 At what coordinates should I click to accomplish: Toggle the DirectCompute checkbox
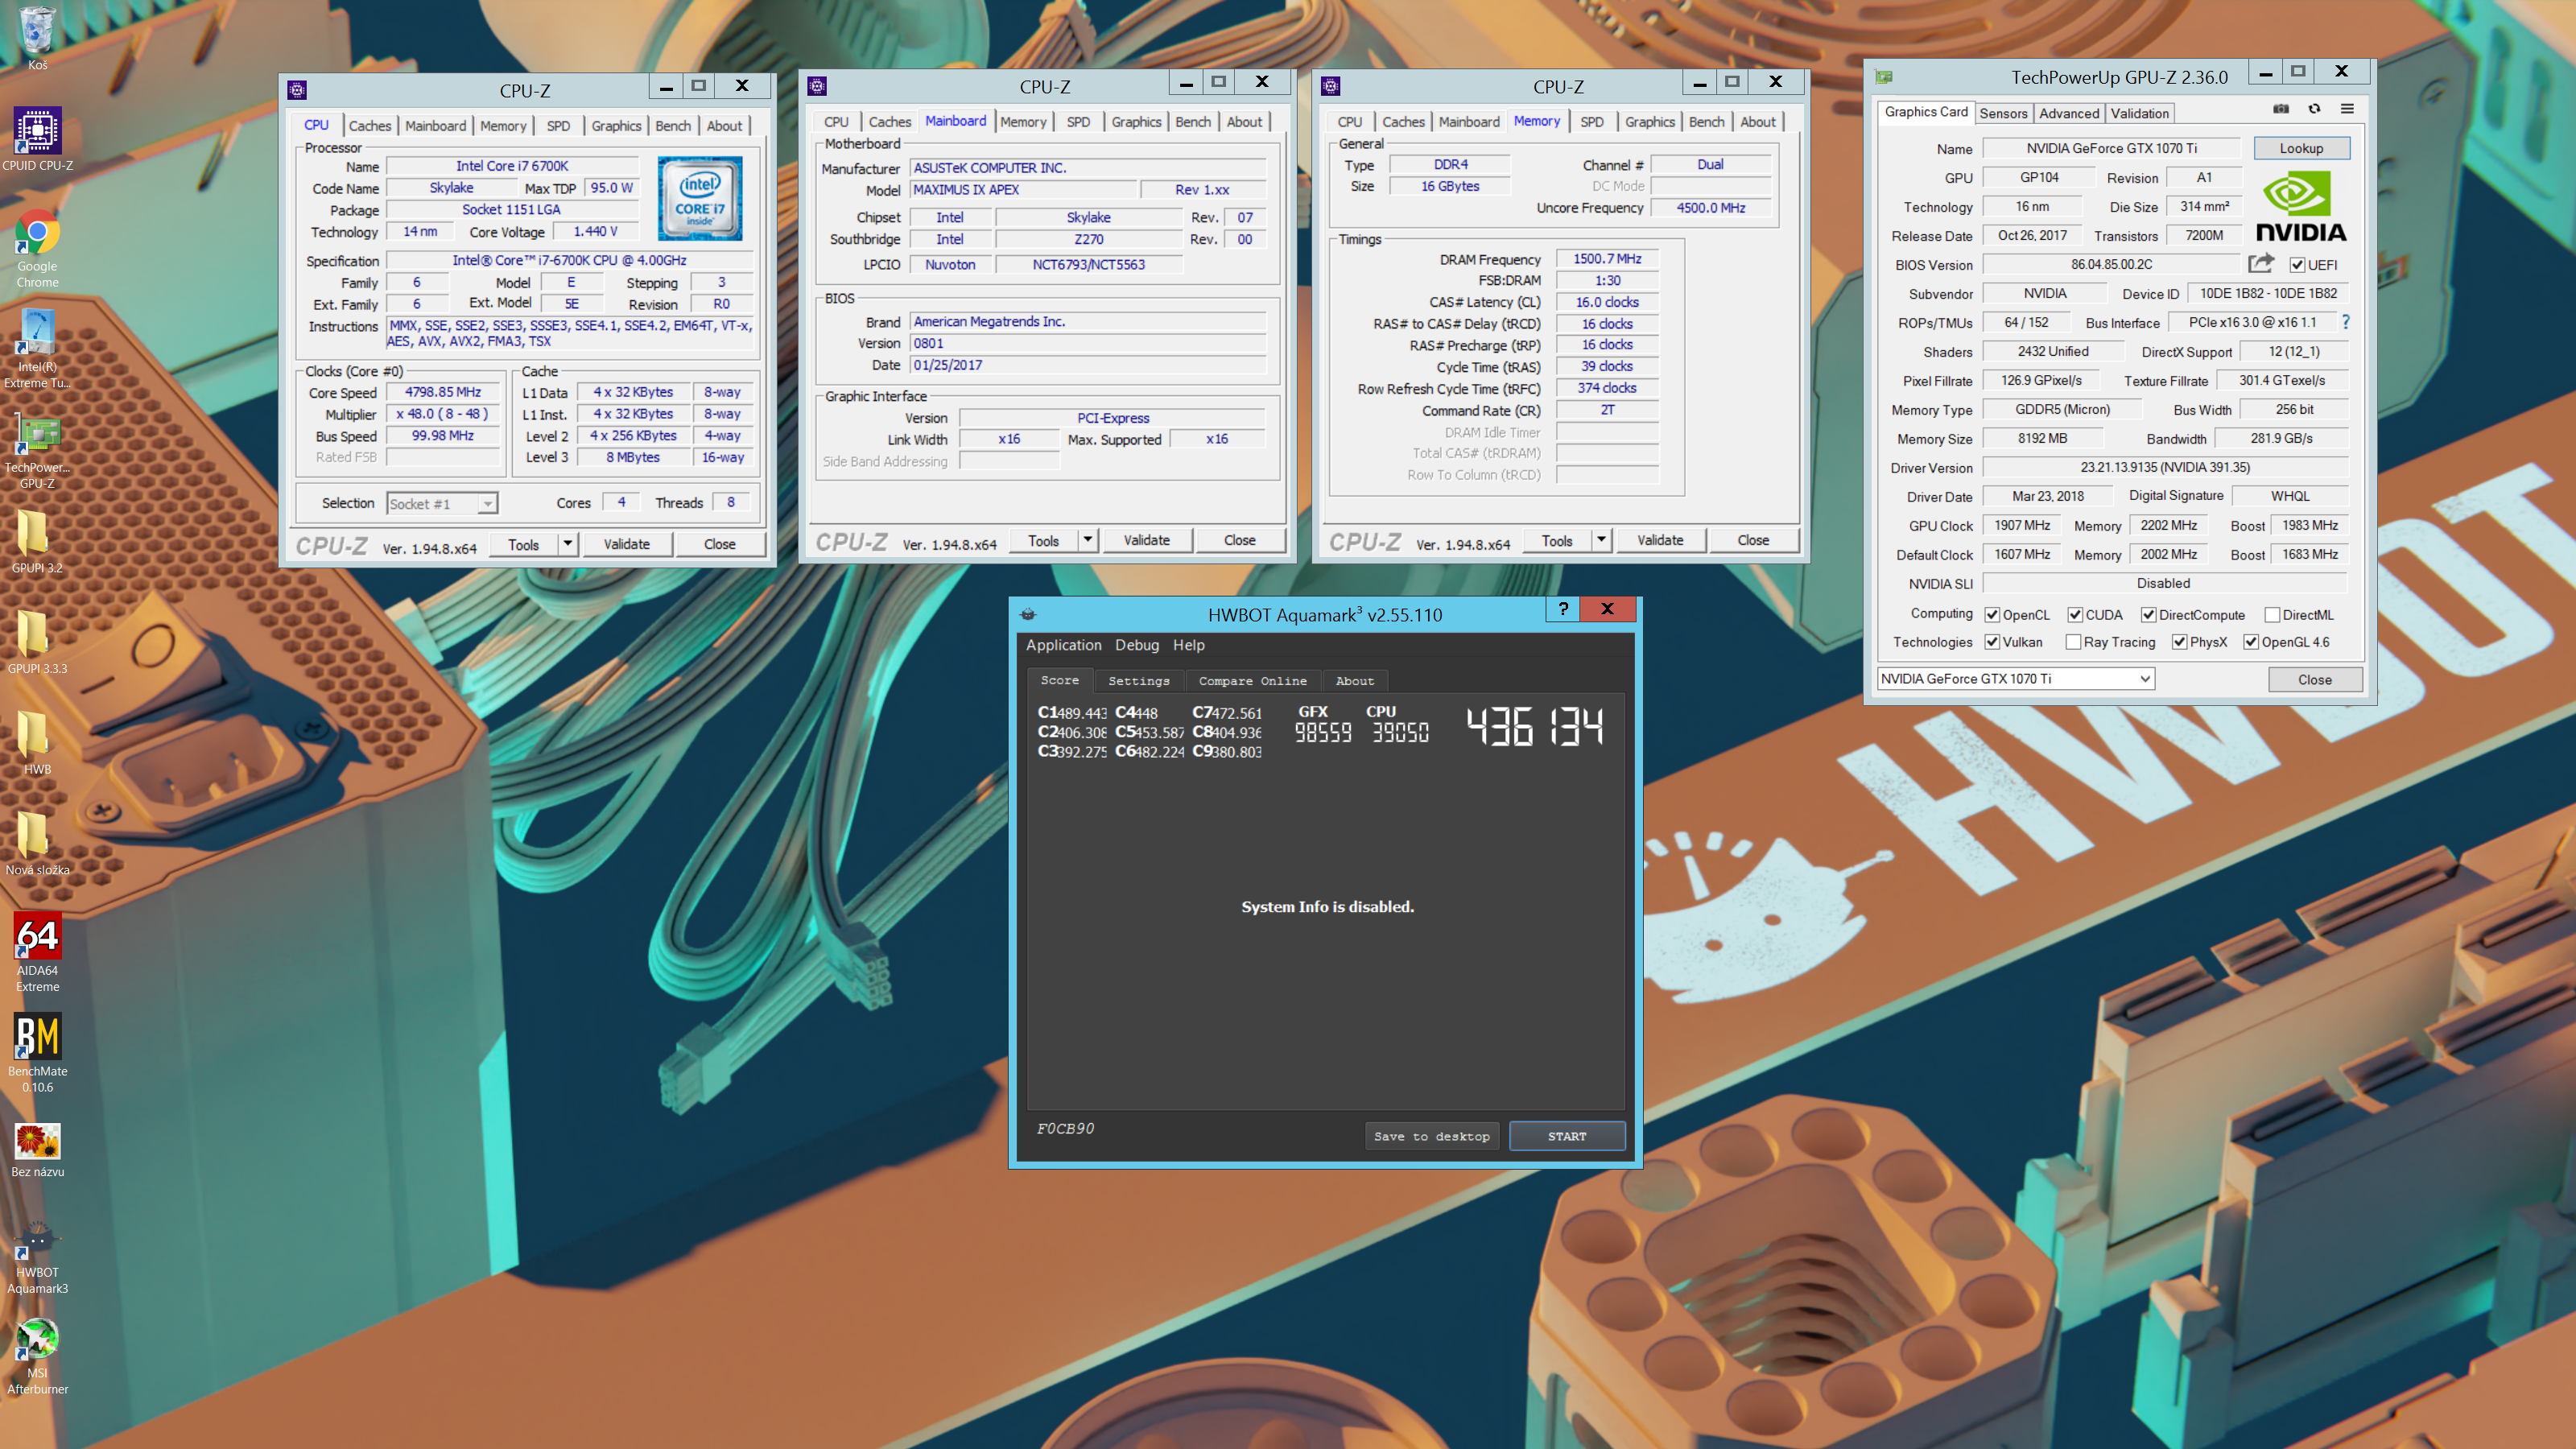coord(2148,615)
